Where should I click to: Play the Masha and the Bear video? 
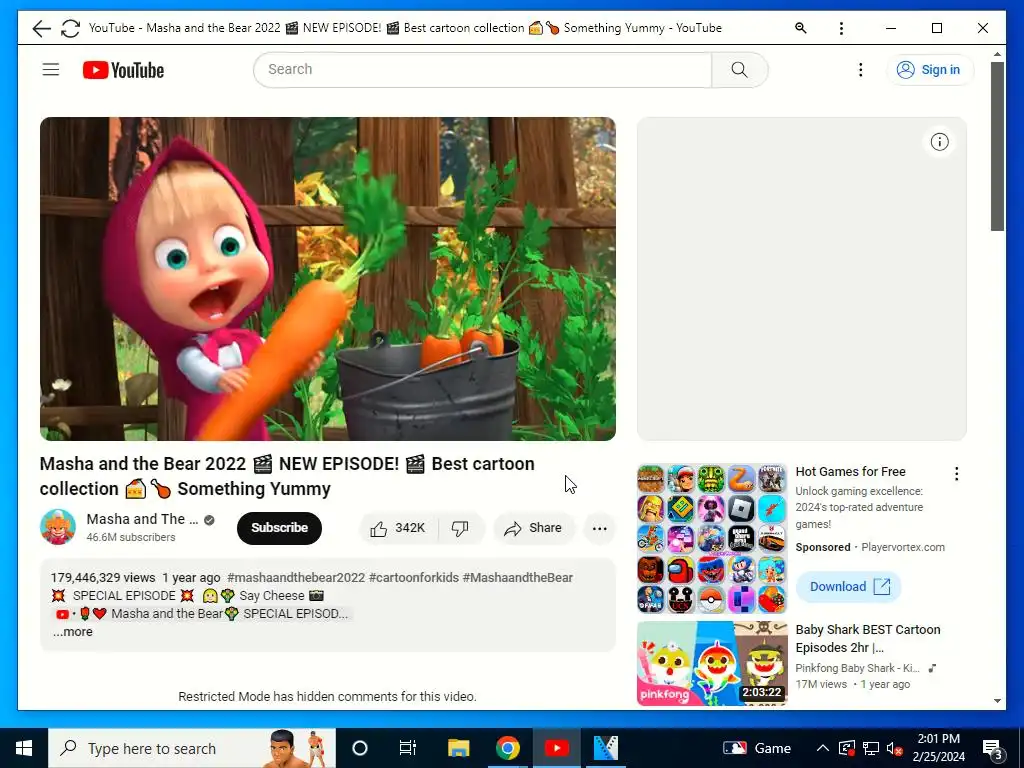[x=328, y=279]
